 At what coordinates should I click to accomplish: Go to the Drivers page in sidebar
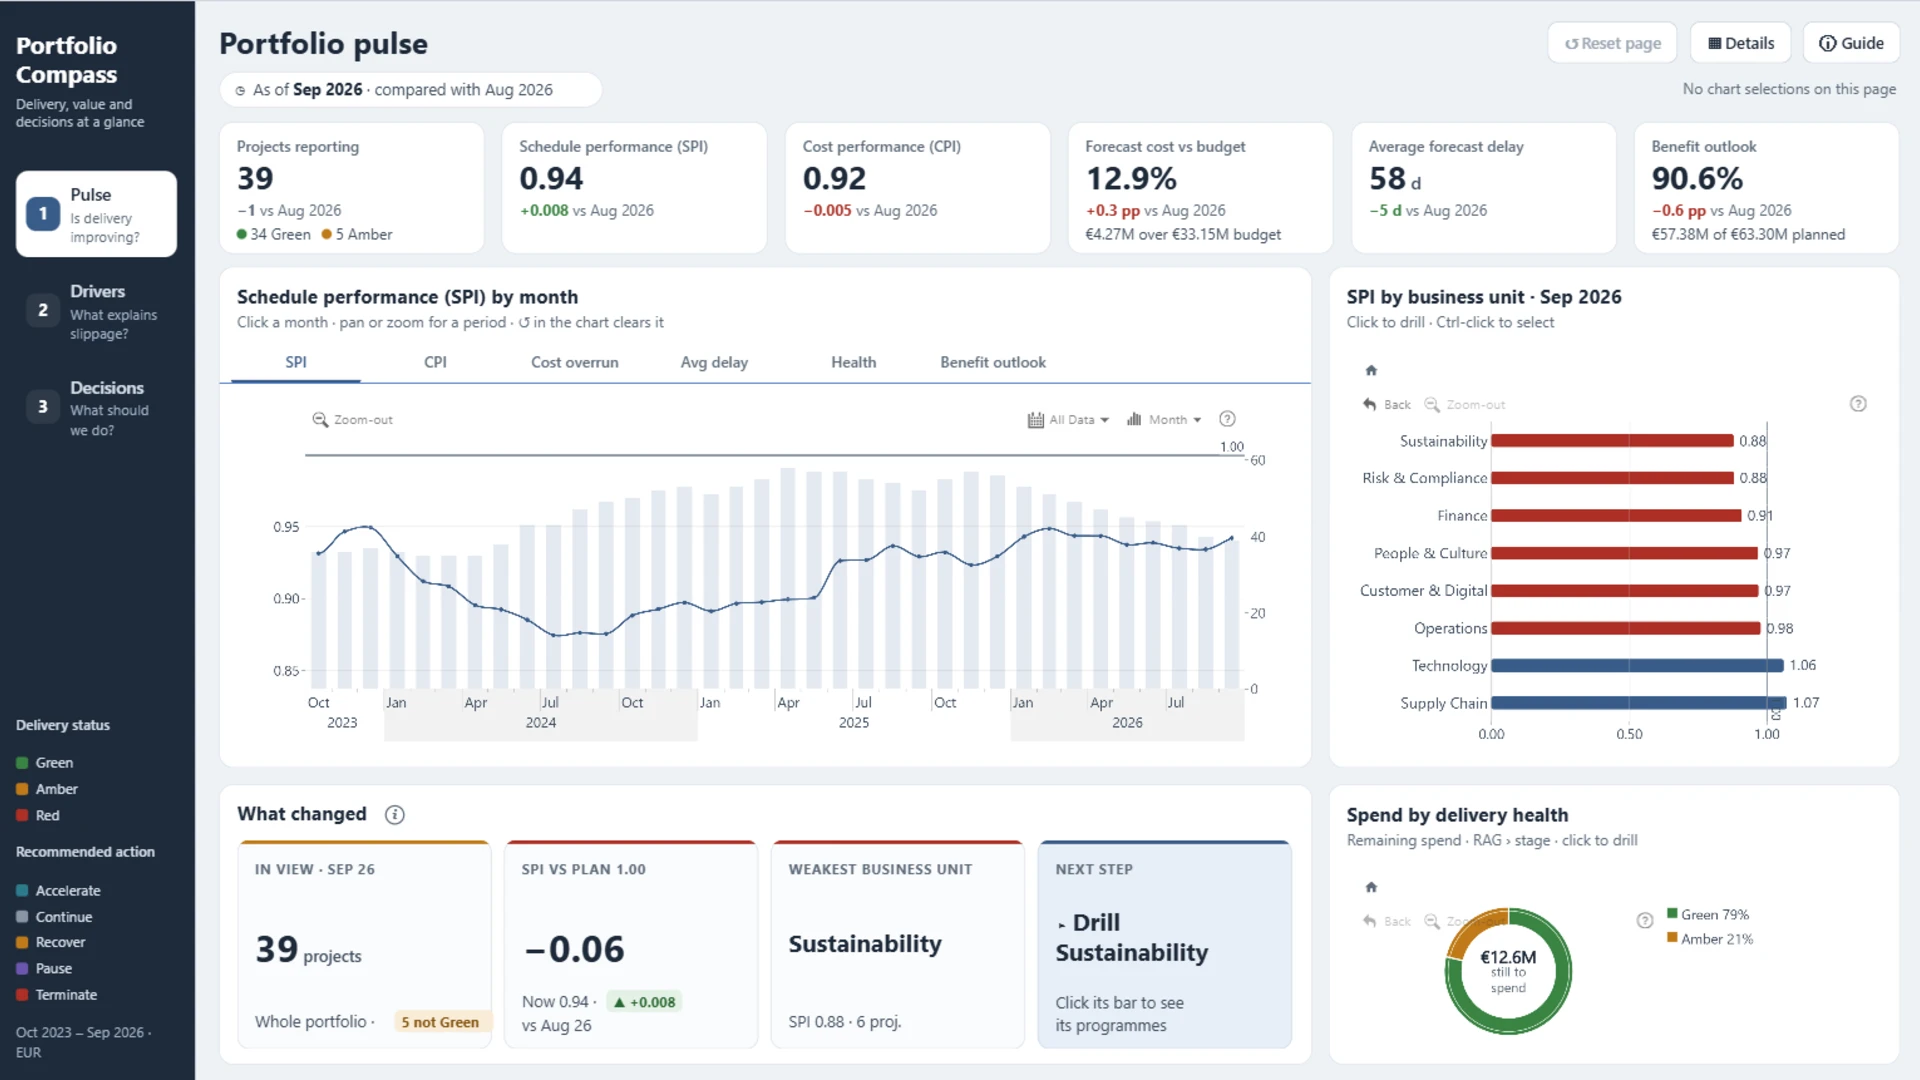[96, 311]
